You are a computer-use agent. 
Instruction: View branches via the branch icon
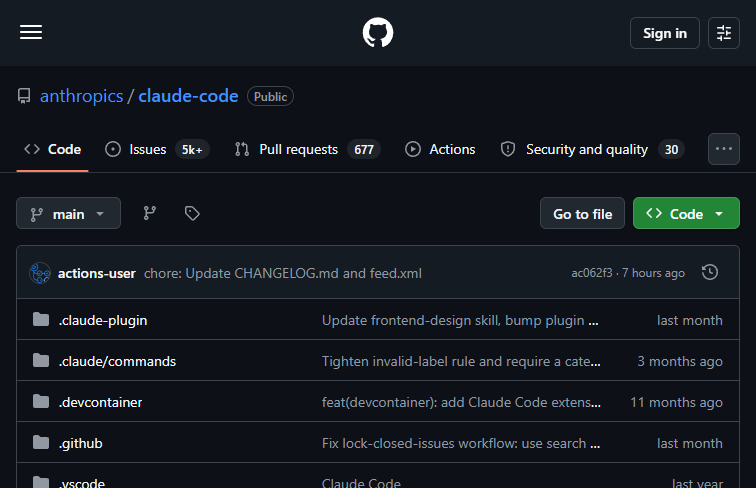[x=150, y=213]
